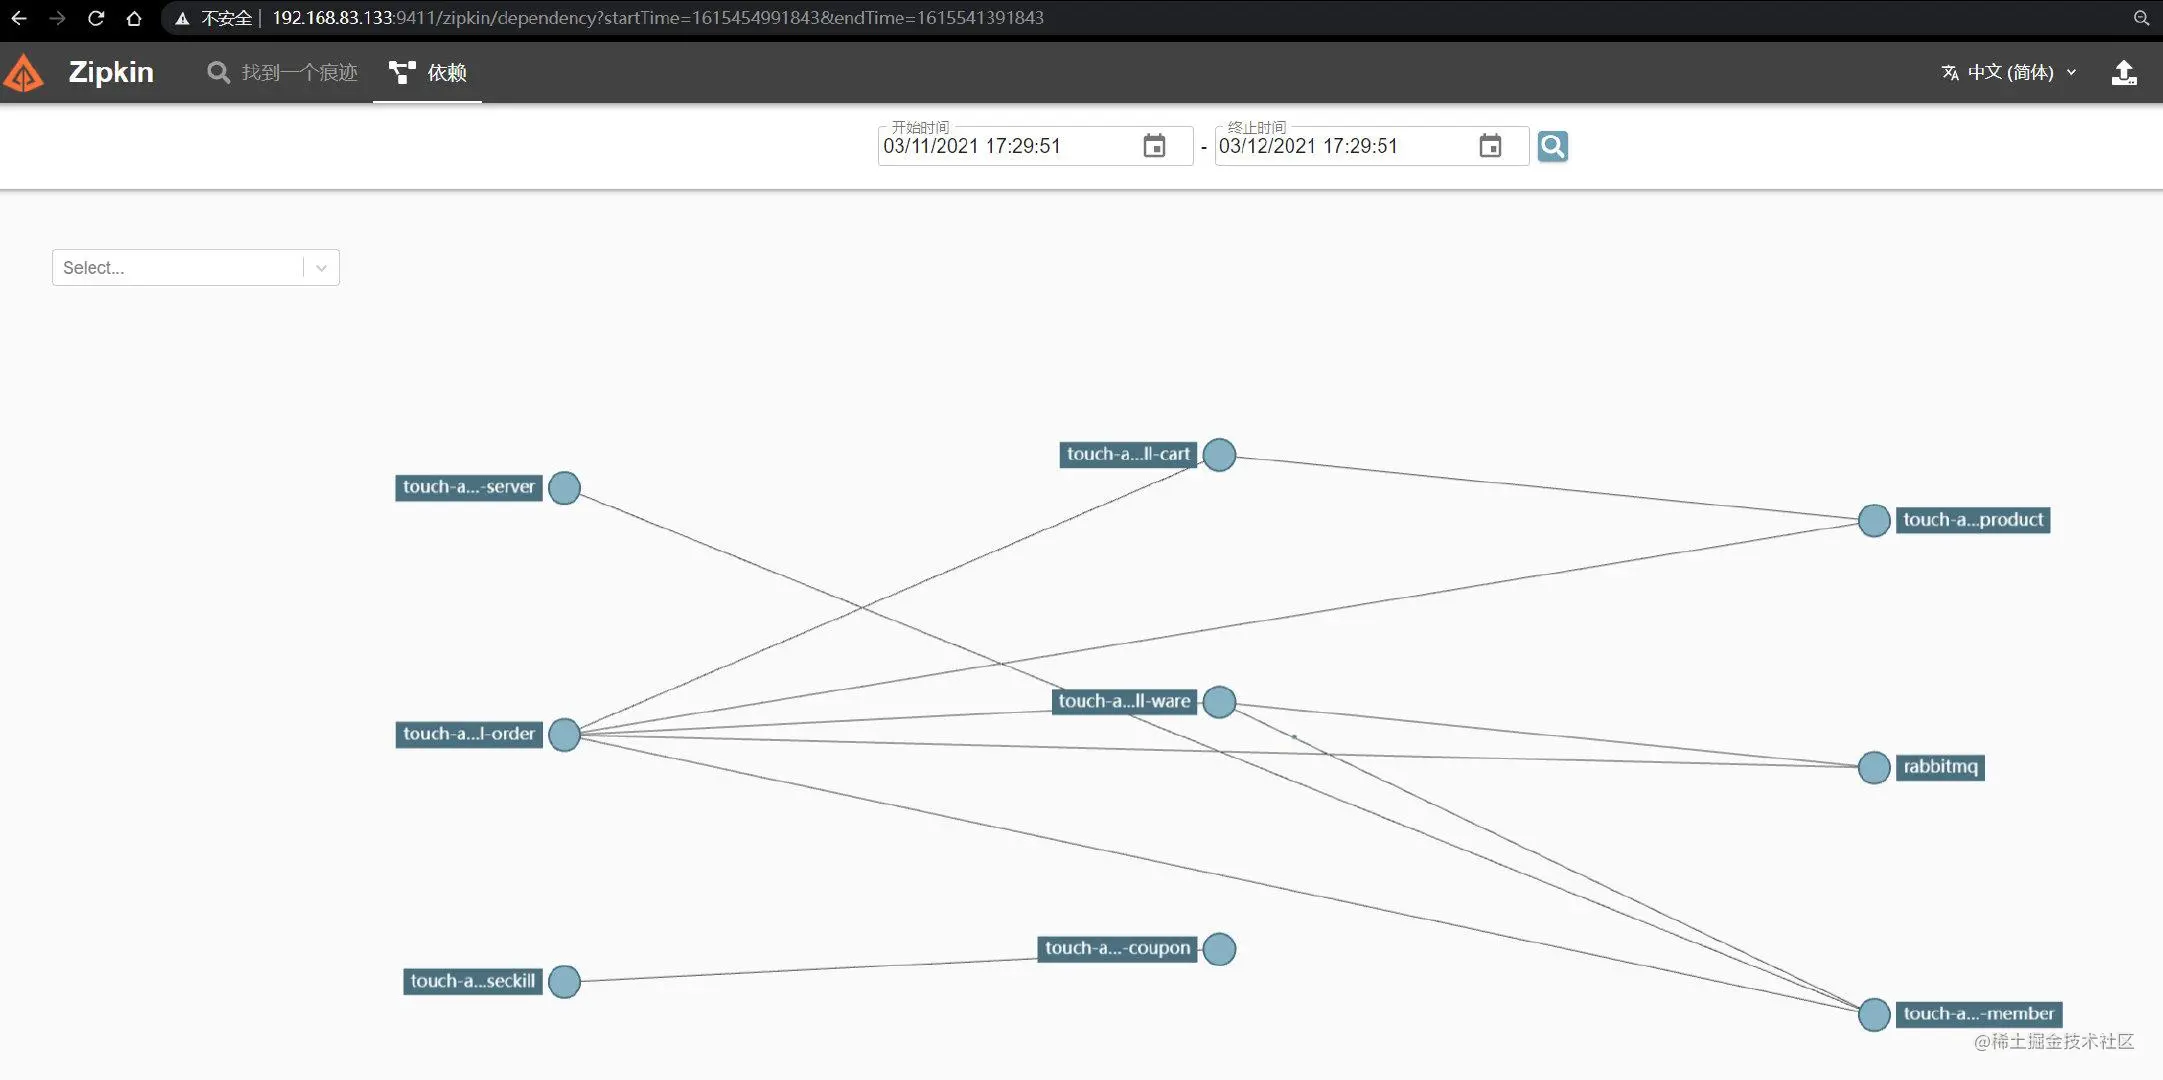The width and height of the screenshot is (2163, 1080).
Task: Select the touch-a...product node label
Action: click(x=1973, y=520)
